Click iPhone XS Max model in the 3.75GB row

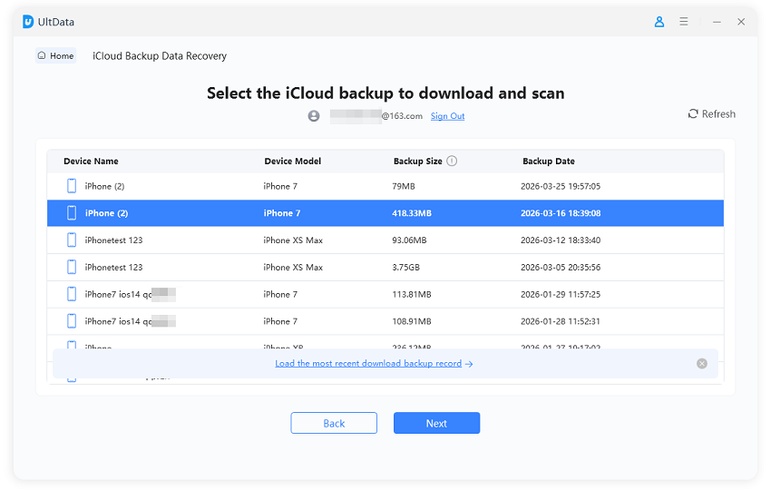[293, 267]
